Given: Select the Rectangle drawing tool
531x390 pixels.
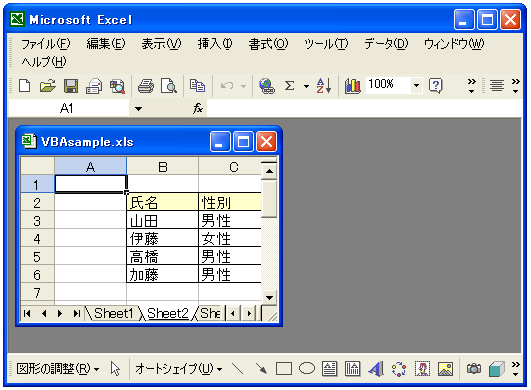Looking at the screenshot, I should click(x=284, y=369).
